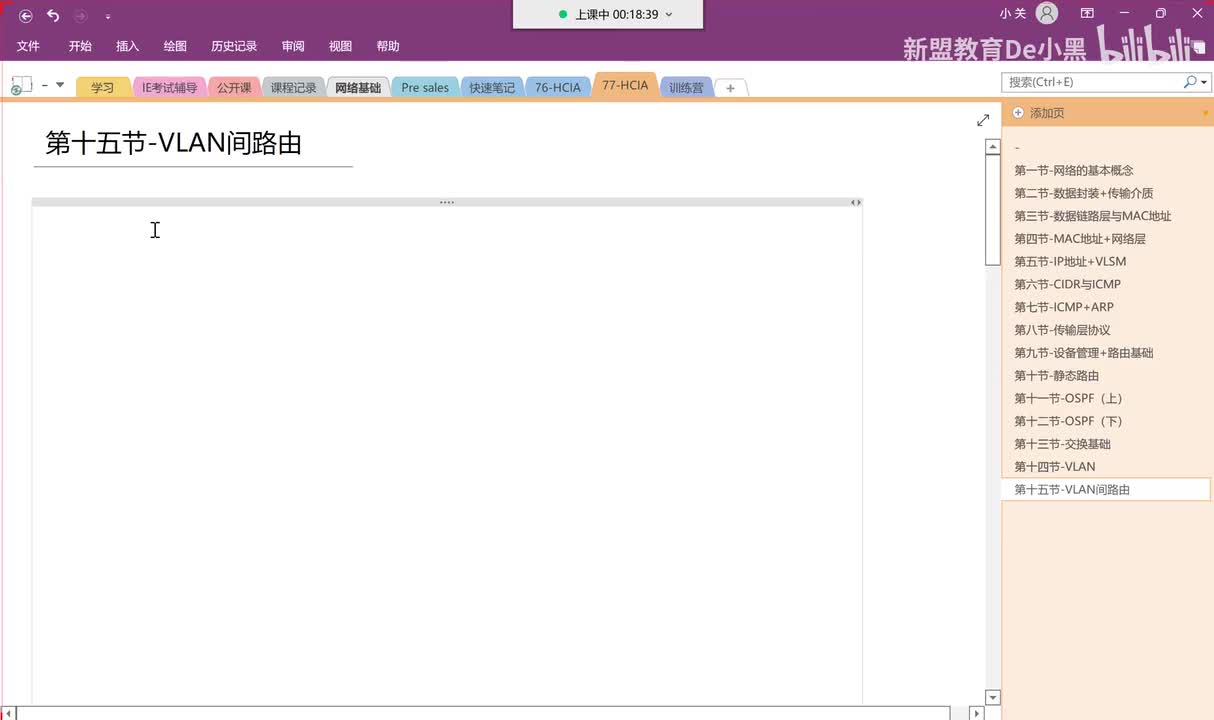The width and height of the screenshot is (1214, 720).
Task: Click the horizontal scrollbar left arrow
Action: (10, 713)
